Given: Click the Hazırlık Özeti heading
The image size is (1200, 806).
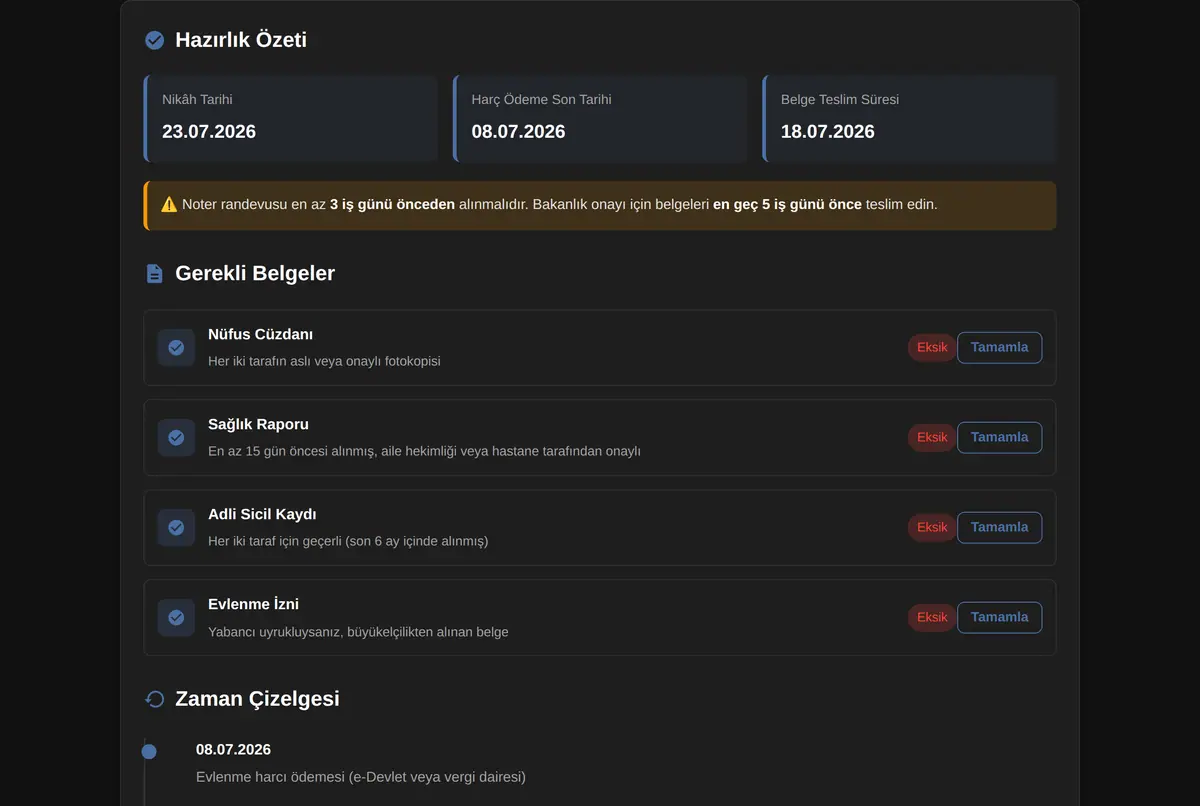Looking at the screenshot, I should pos(241,40).
